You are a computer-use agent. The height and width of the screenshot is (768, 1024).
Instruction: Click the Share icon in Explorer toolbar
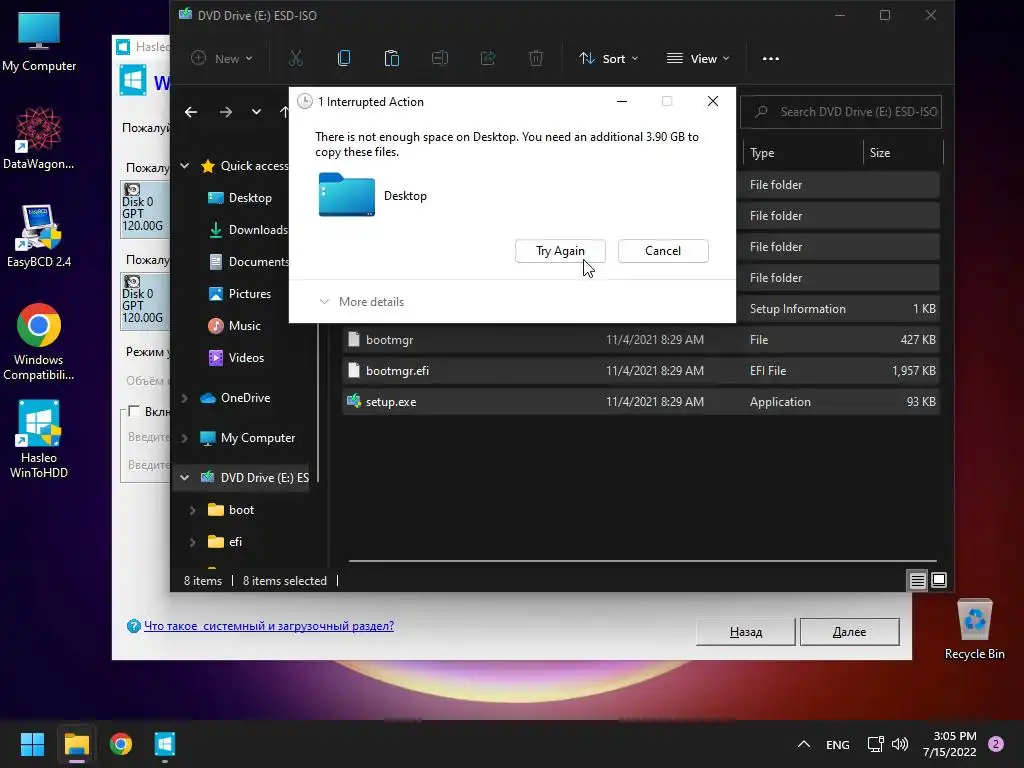point(488,59)
